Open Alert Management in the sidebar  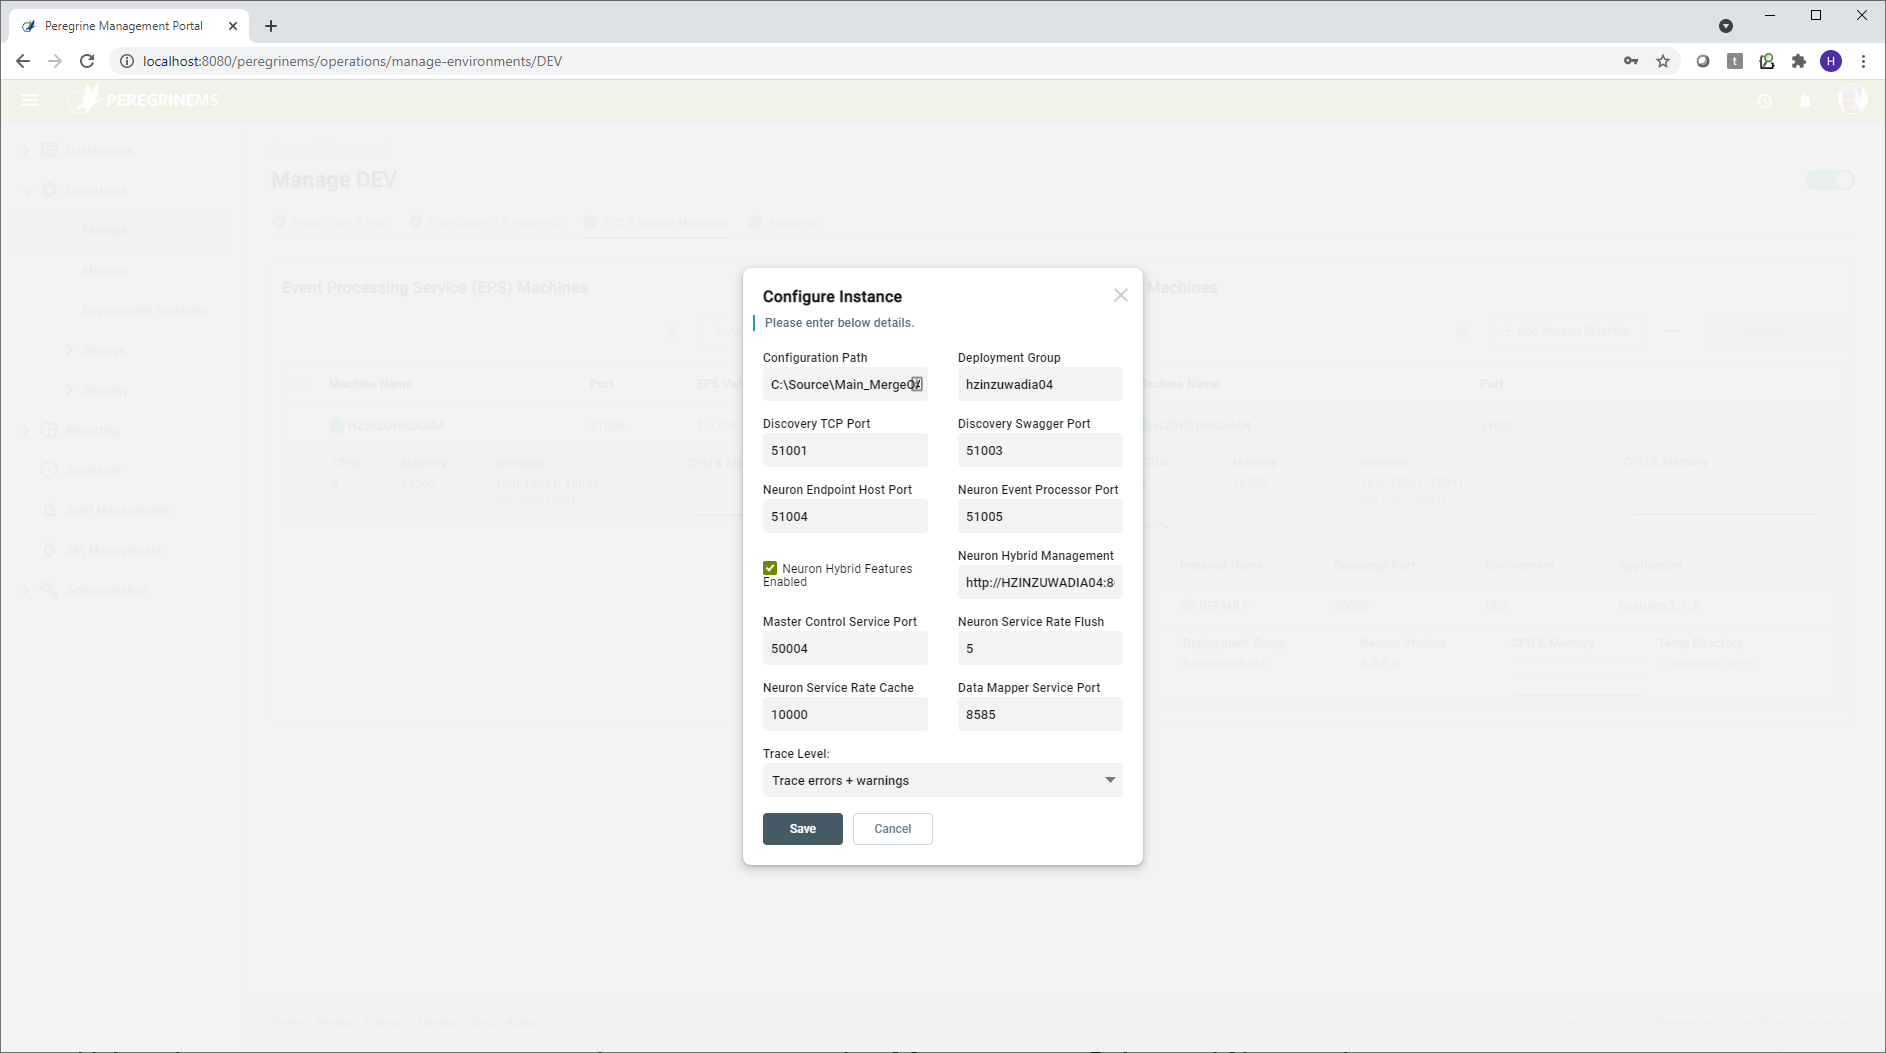[x=117, y=511]
